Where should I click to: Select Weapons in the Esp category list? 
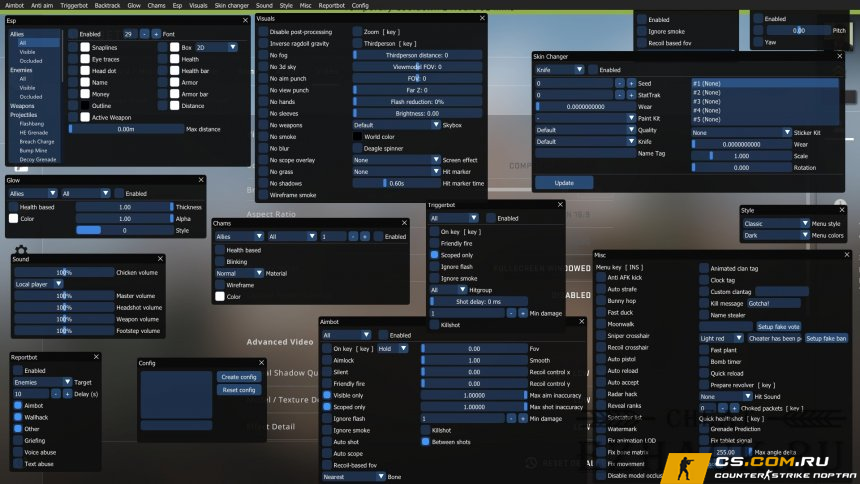(22, 106)
